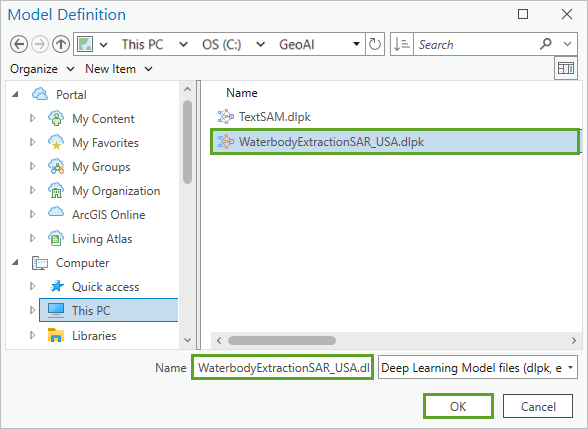This screenshot has width=588, height=429.
Task: Click the project icon in path bar
Action: [85, 44]
